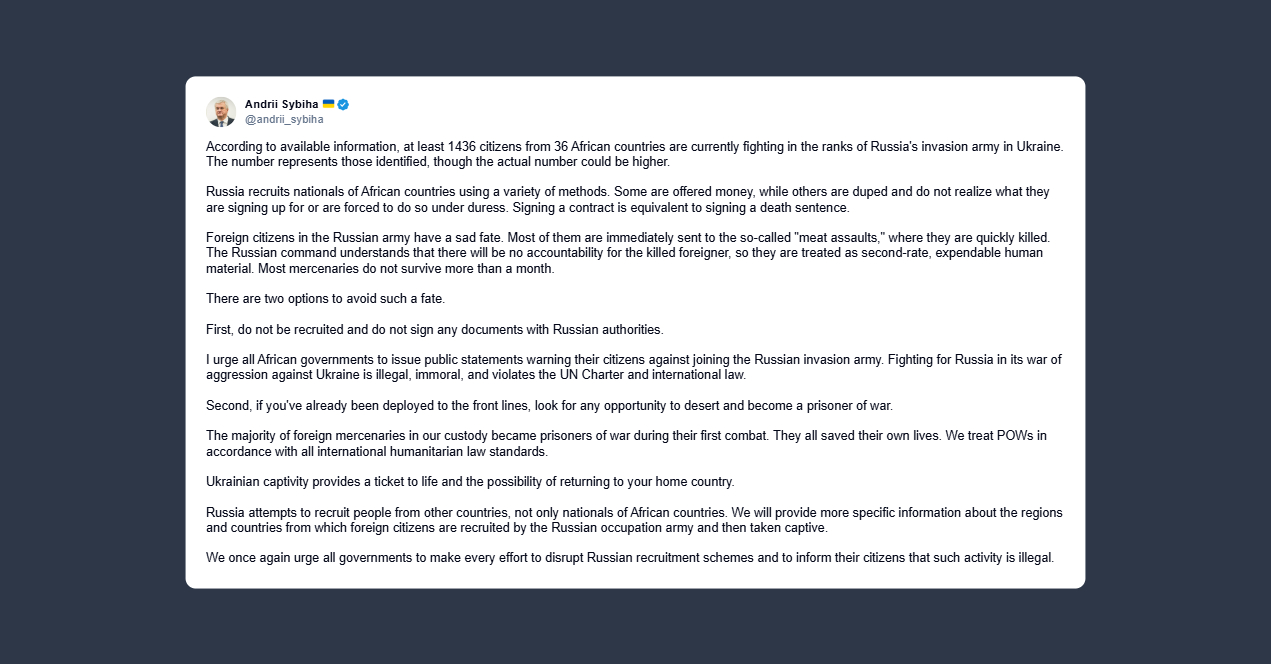Click the final paragraph starting "We once again urge"
This screenshot has width=1271, height=664.
[x=629, y=558]
